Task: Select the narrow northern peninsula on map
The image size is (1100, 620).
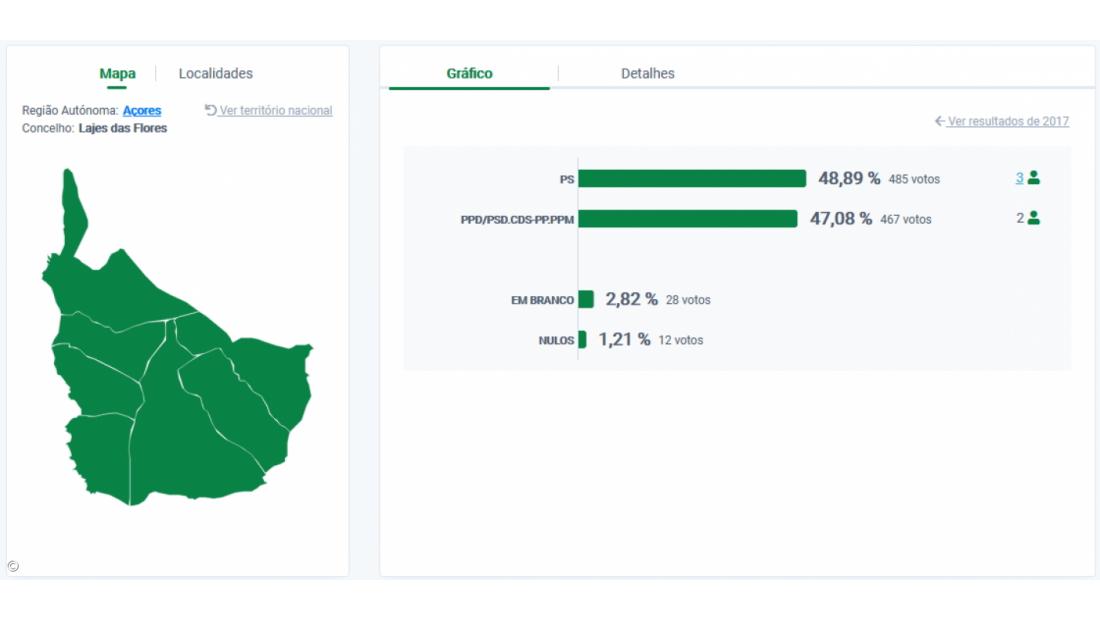Action: [72, 208]
